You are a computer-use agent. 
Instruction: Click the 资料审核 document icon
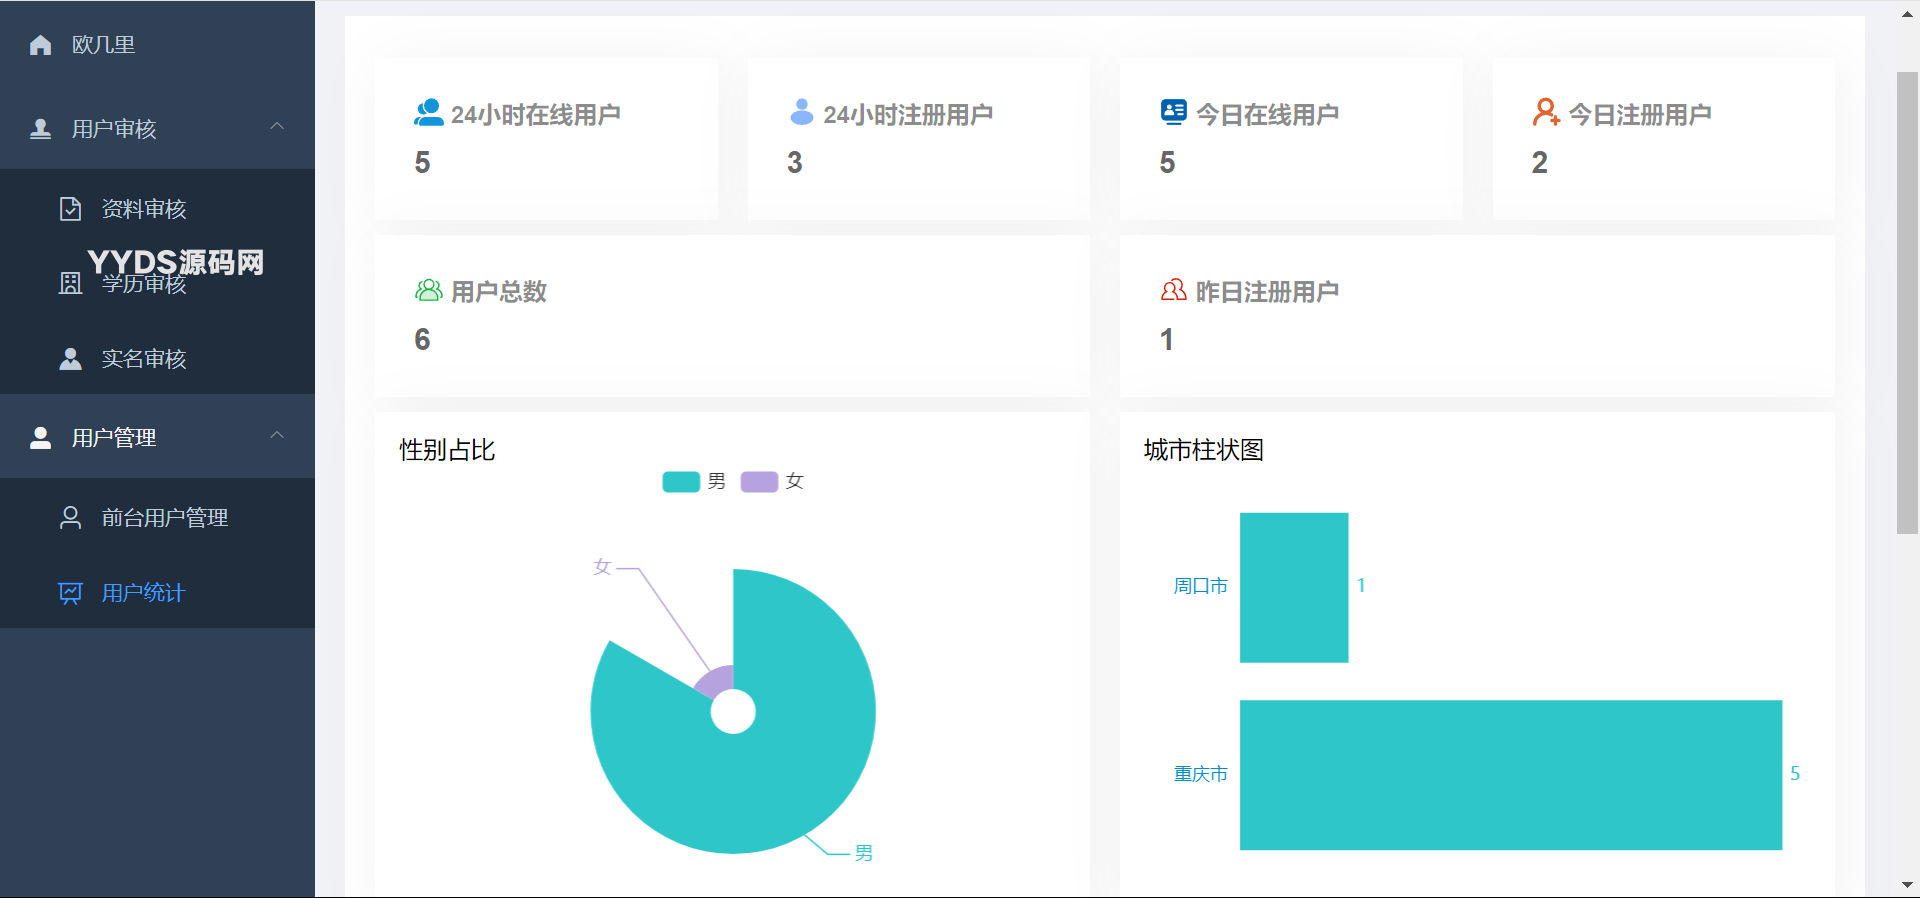point(70,209)
